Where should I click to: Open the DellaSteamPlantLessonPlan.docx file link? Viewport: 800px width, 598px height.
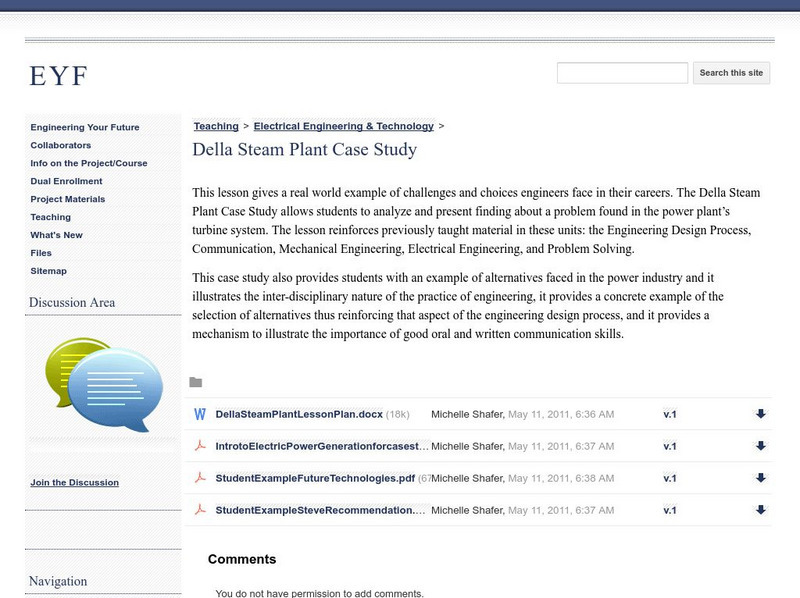[x=299, y=414]
